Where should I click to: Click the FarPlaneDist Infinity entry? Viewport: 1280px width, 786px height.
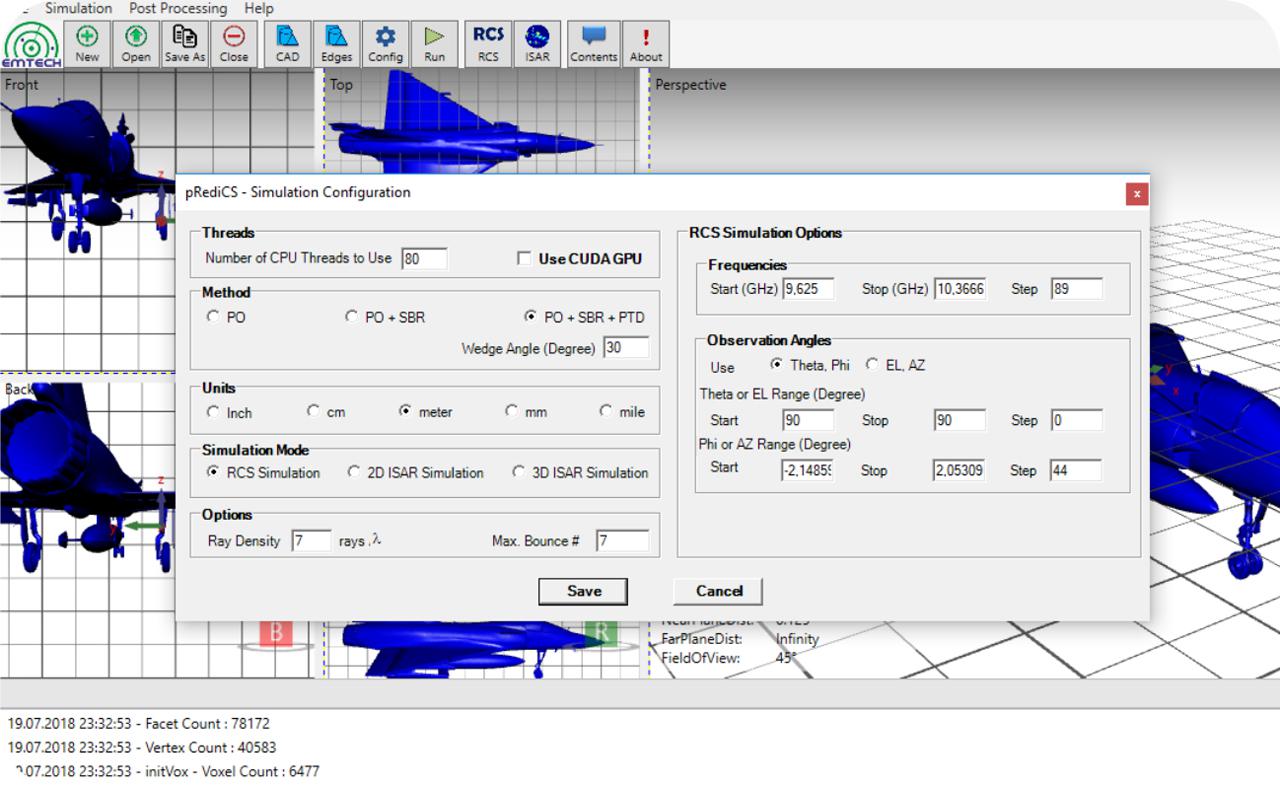pyautogui.click(x=740, y=639)
